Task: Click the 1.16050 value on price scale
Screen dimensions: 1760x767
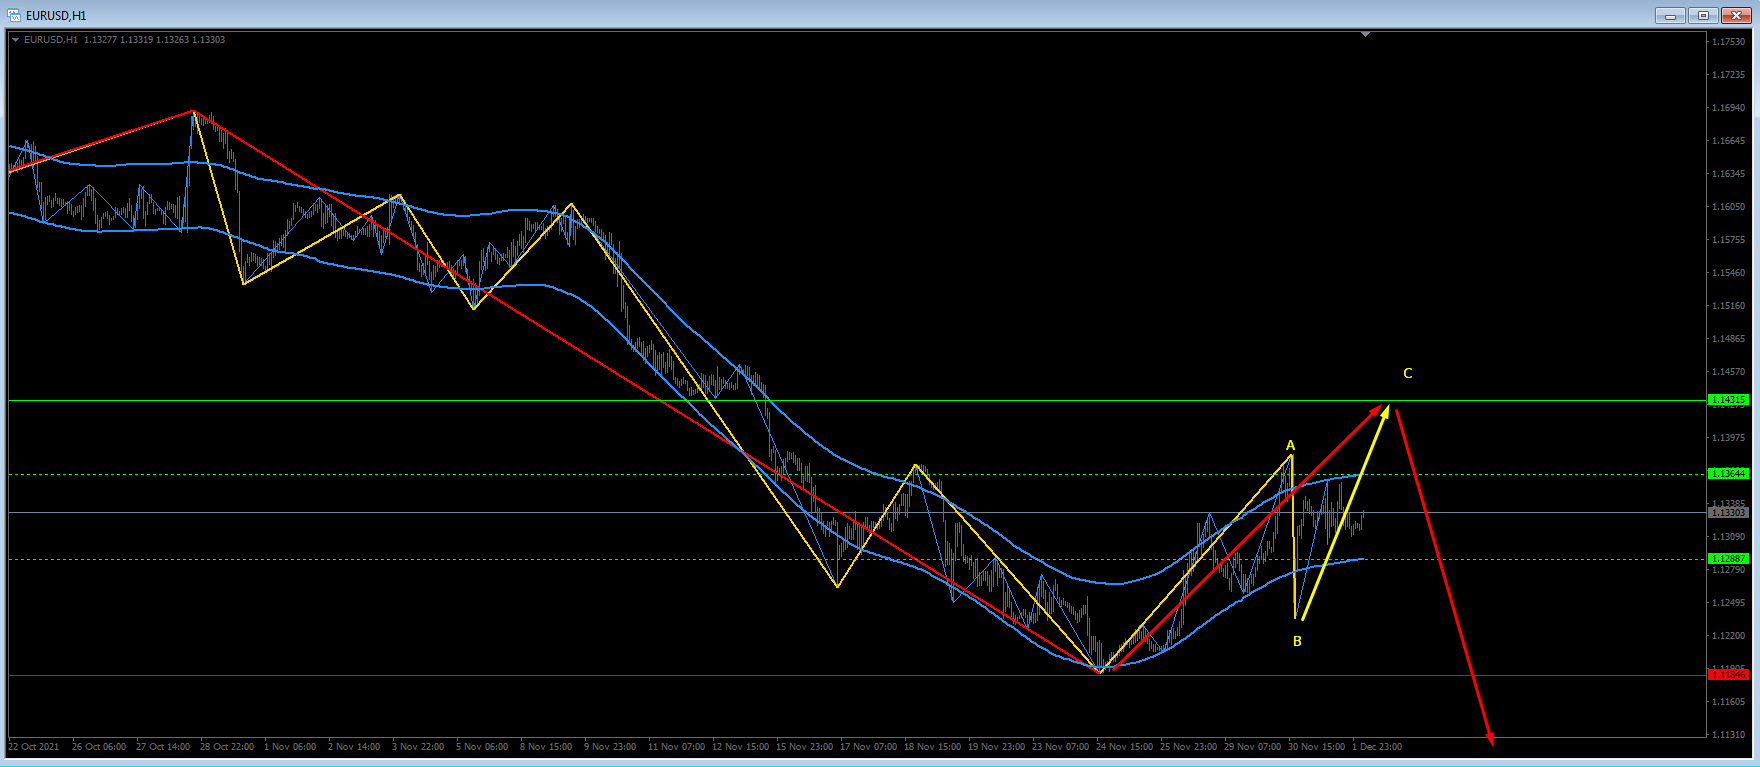Action: (x=1729, y=207)
